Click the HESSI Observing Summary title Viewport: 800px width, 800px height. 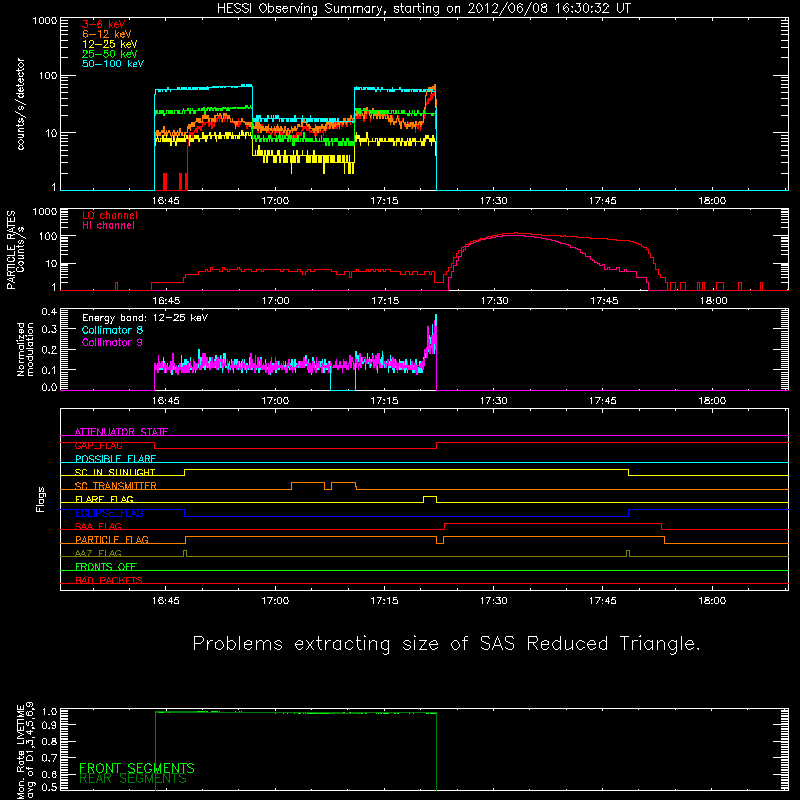click(423, 9)
